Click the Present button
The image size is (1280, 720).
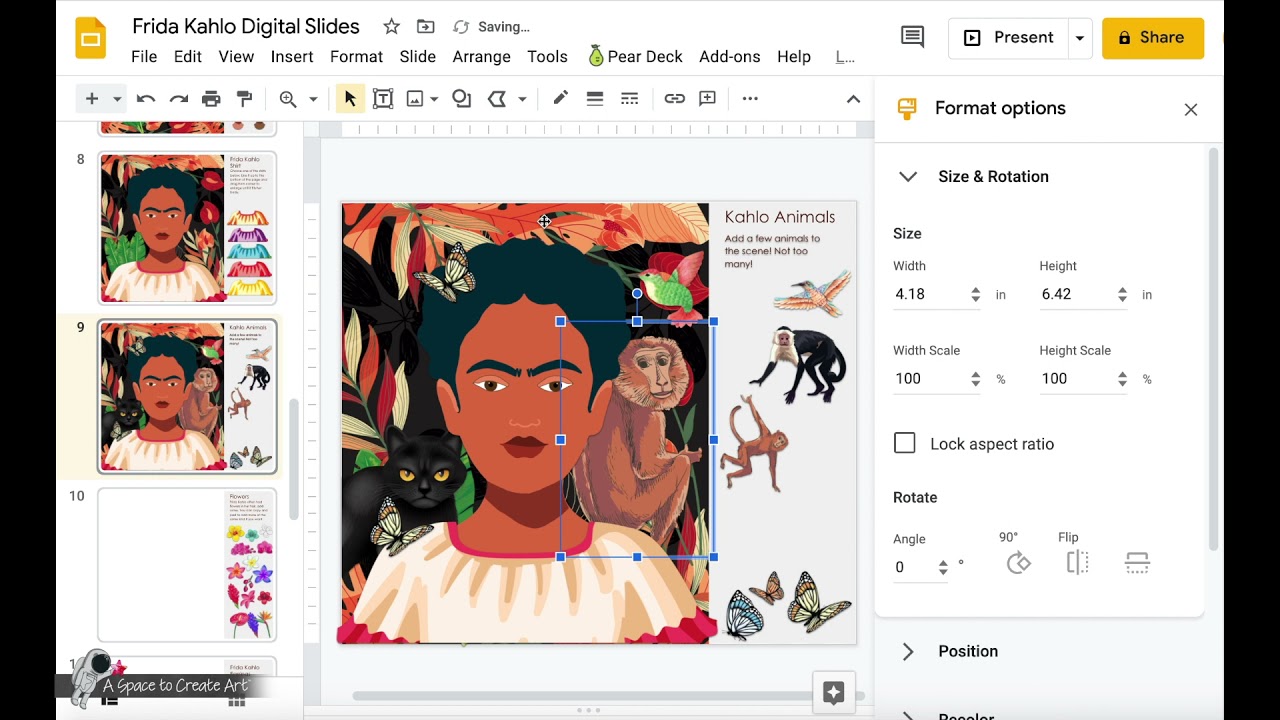click(1008, 38)
